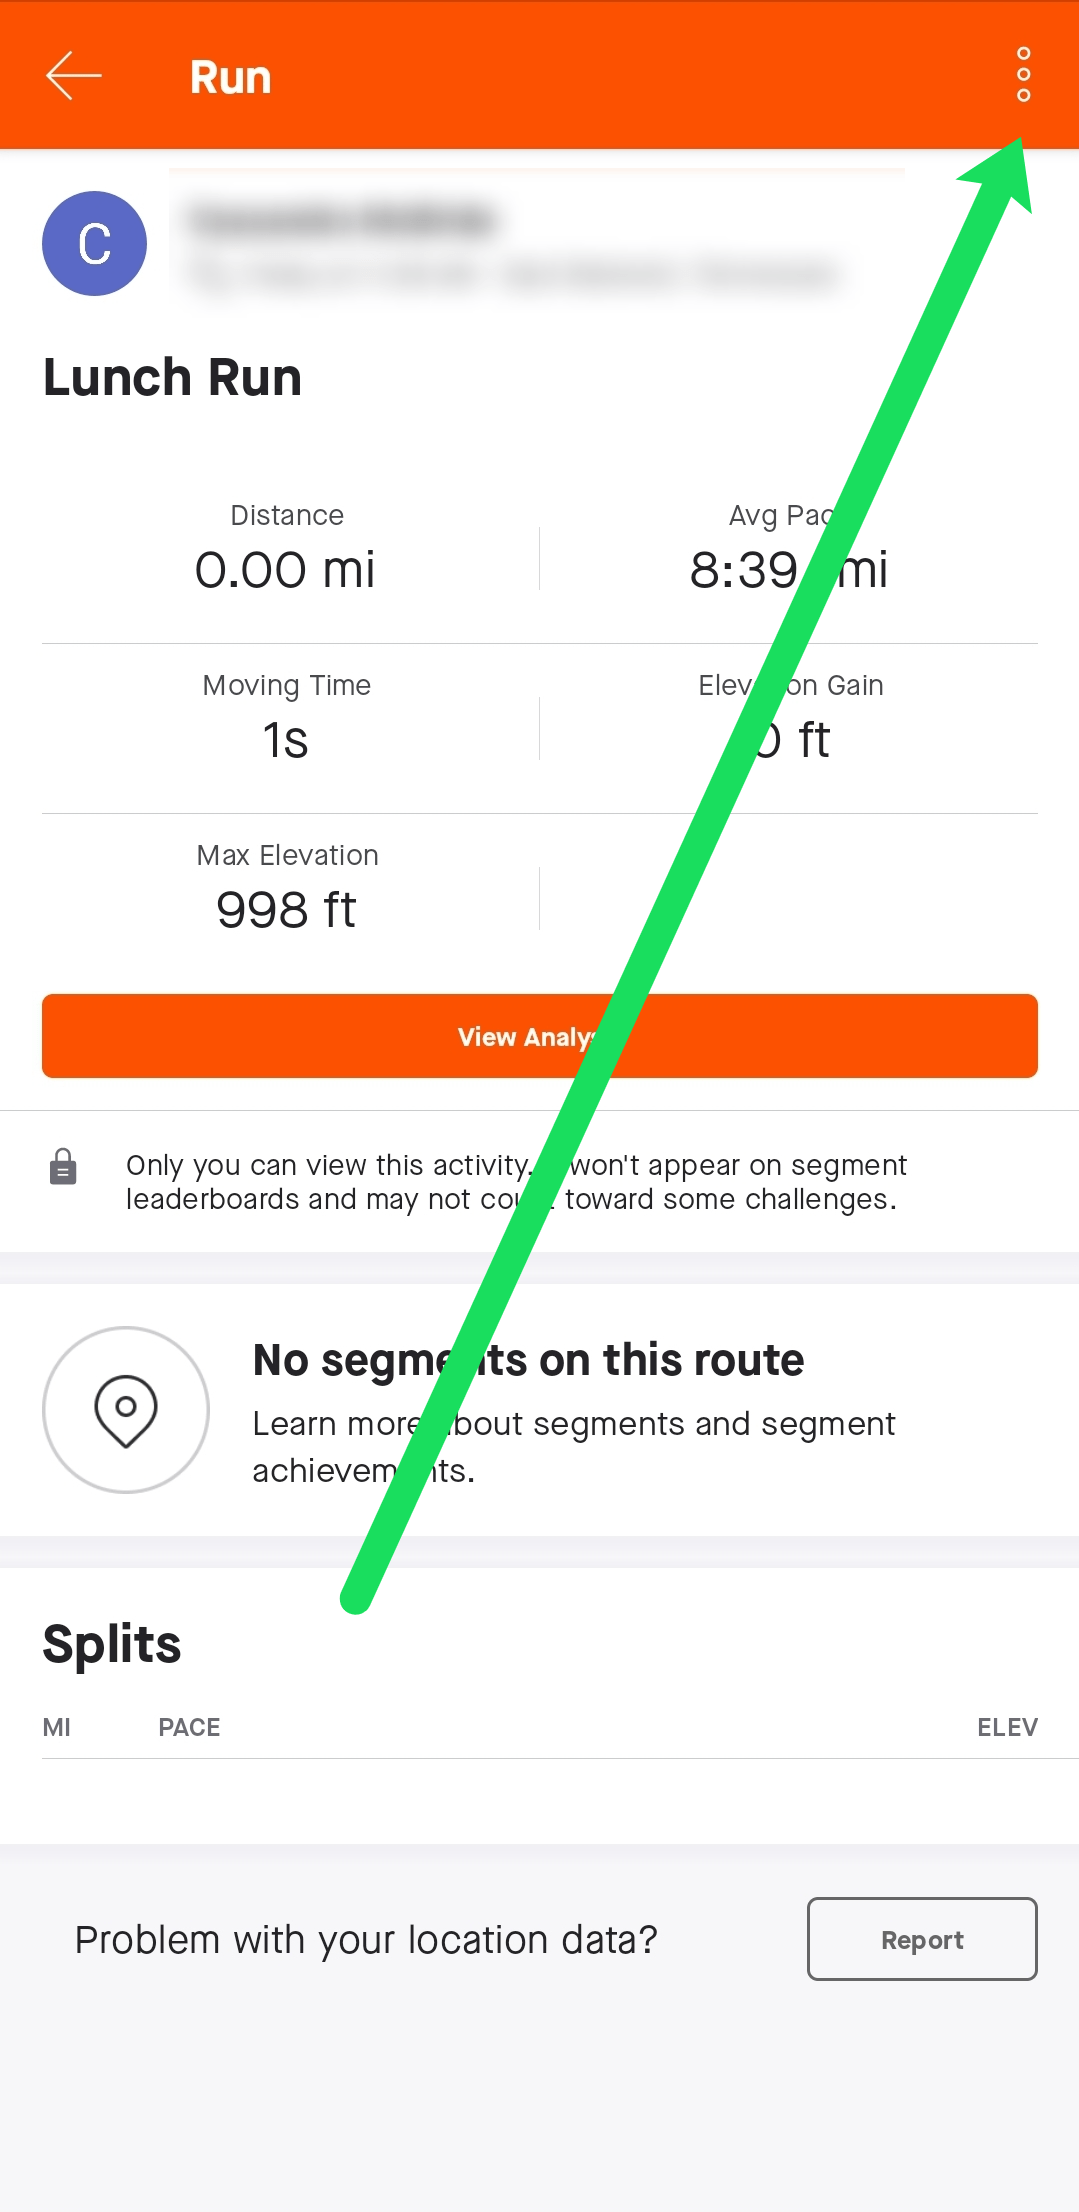This screenshot has height=2212, width=1079.
Task: Select the circular profile avatar
Action: pos(93,243)
